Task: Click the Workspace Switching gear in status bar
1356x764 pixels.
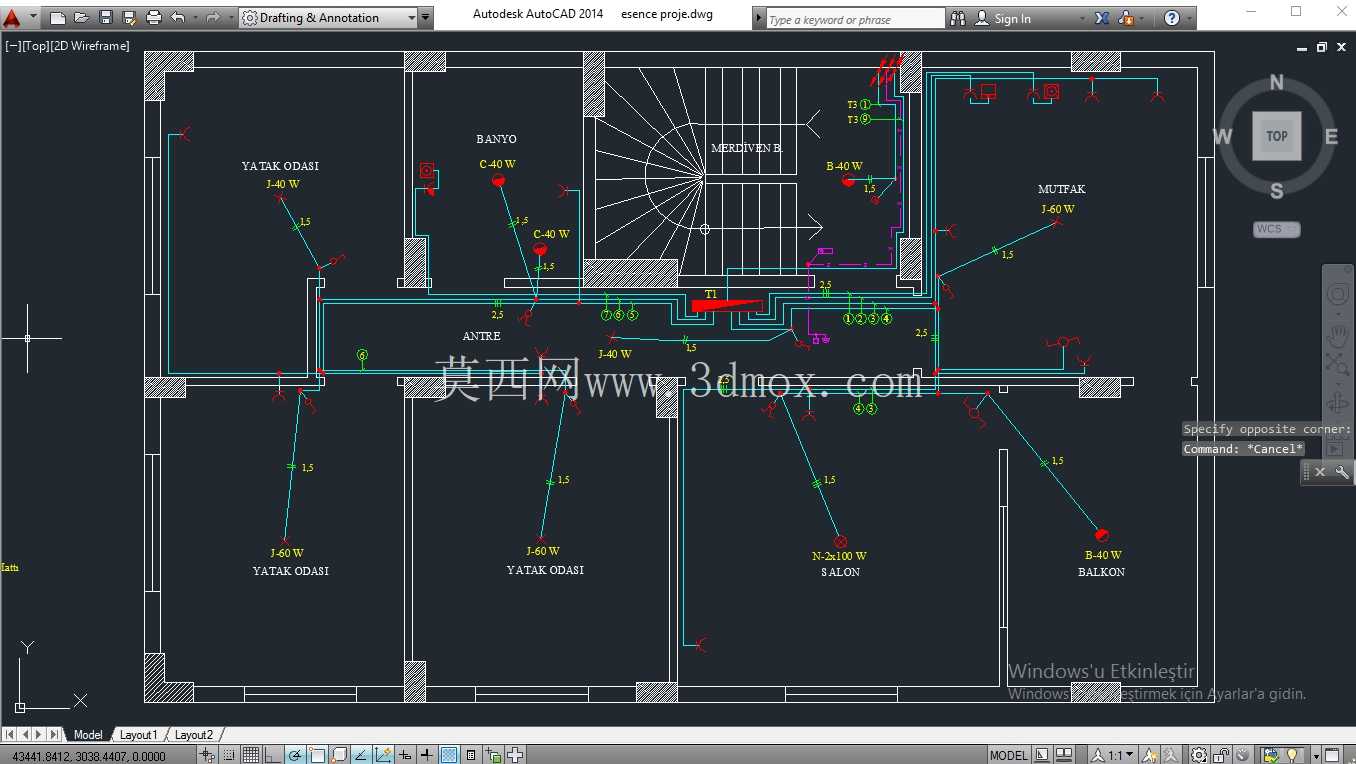Action: coord(1199,755)
